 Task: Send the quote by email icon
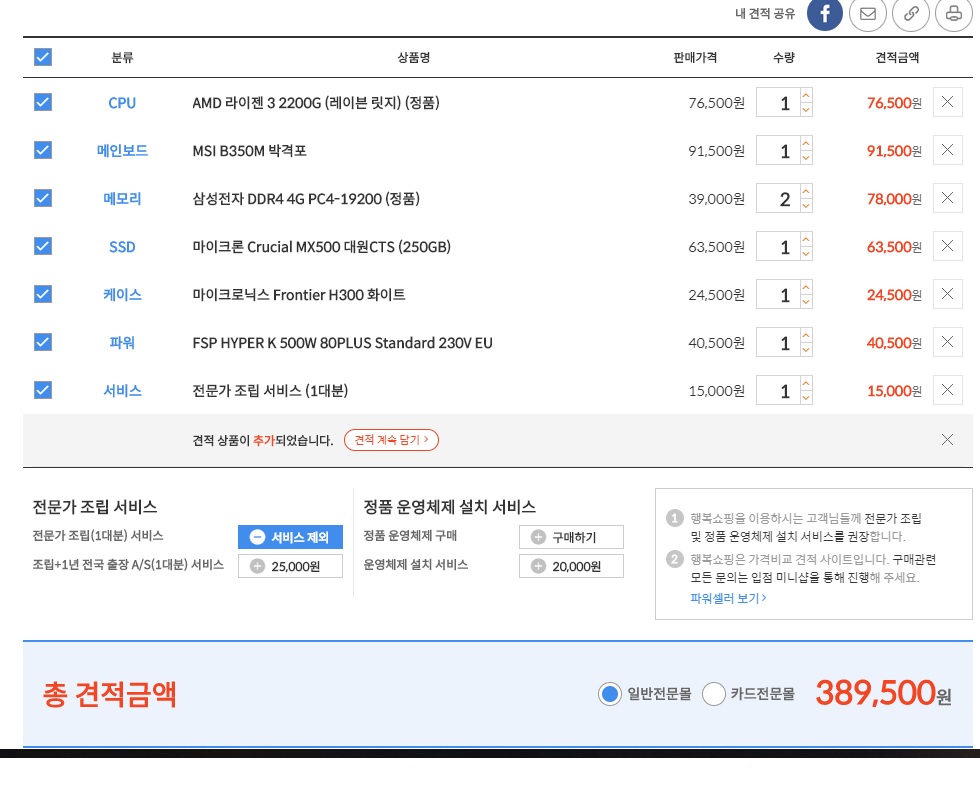coord(868,13)
